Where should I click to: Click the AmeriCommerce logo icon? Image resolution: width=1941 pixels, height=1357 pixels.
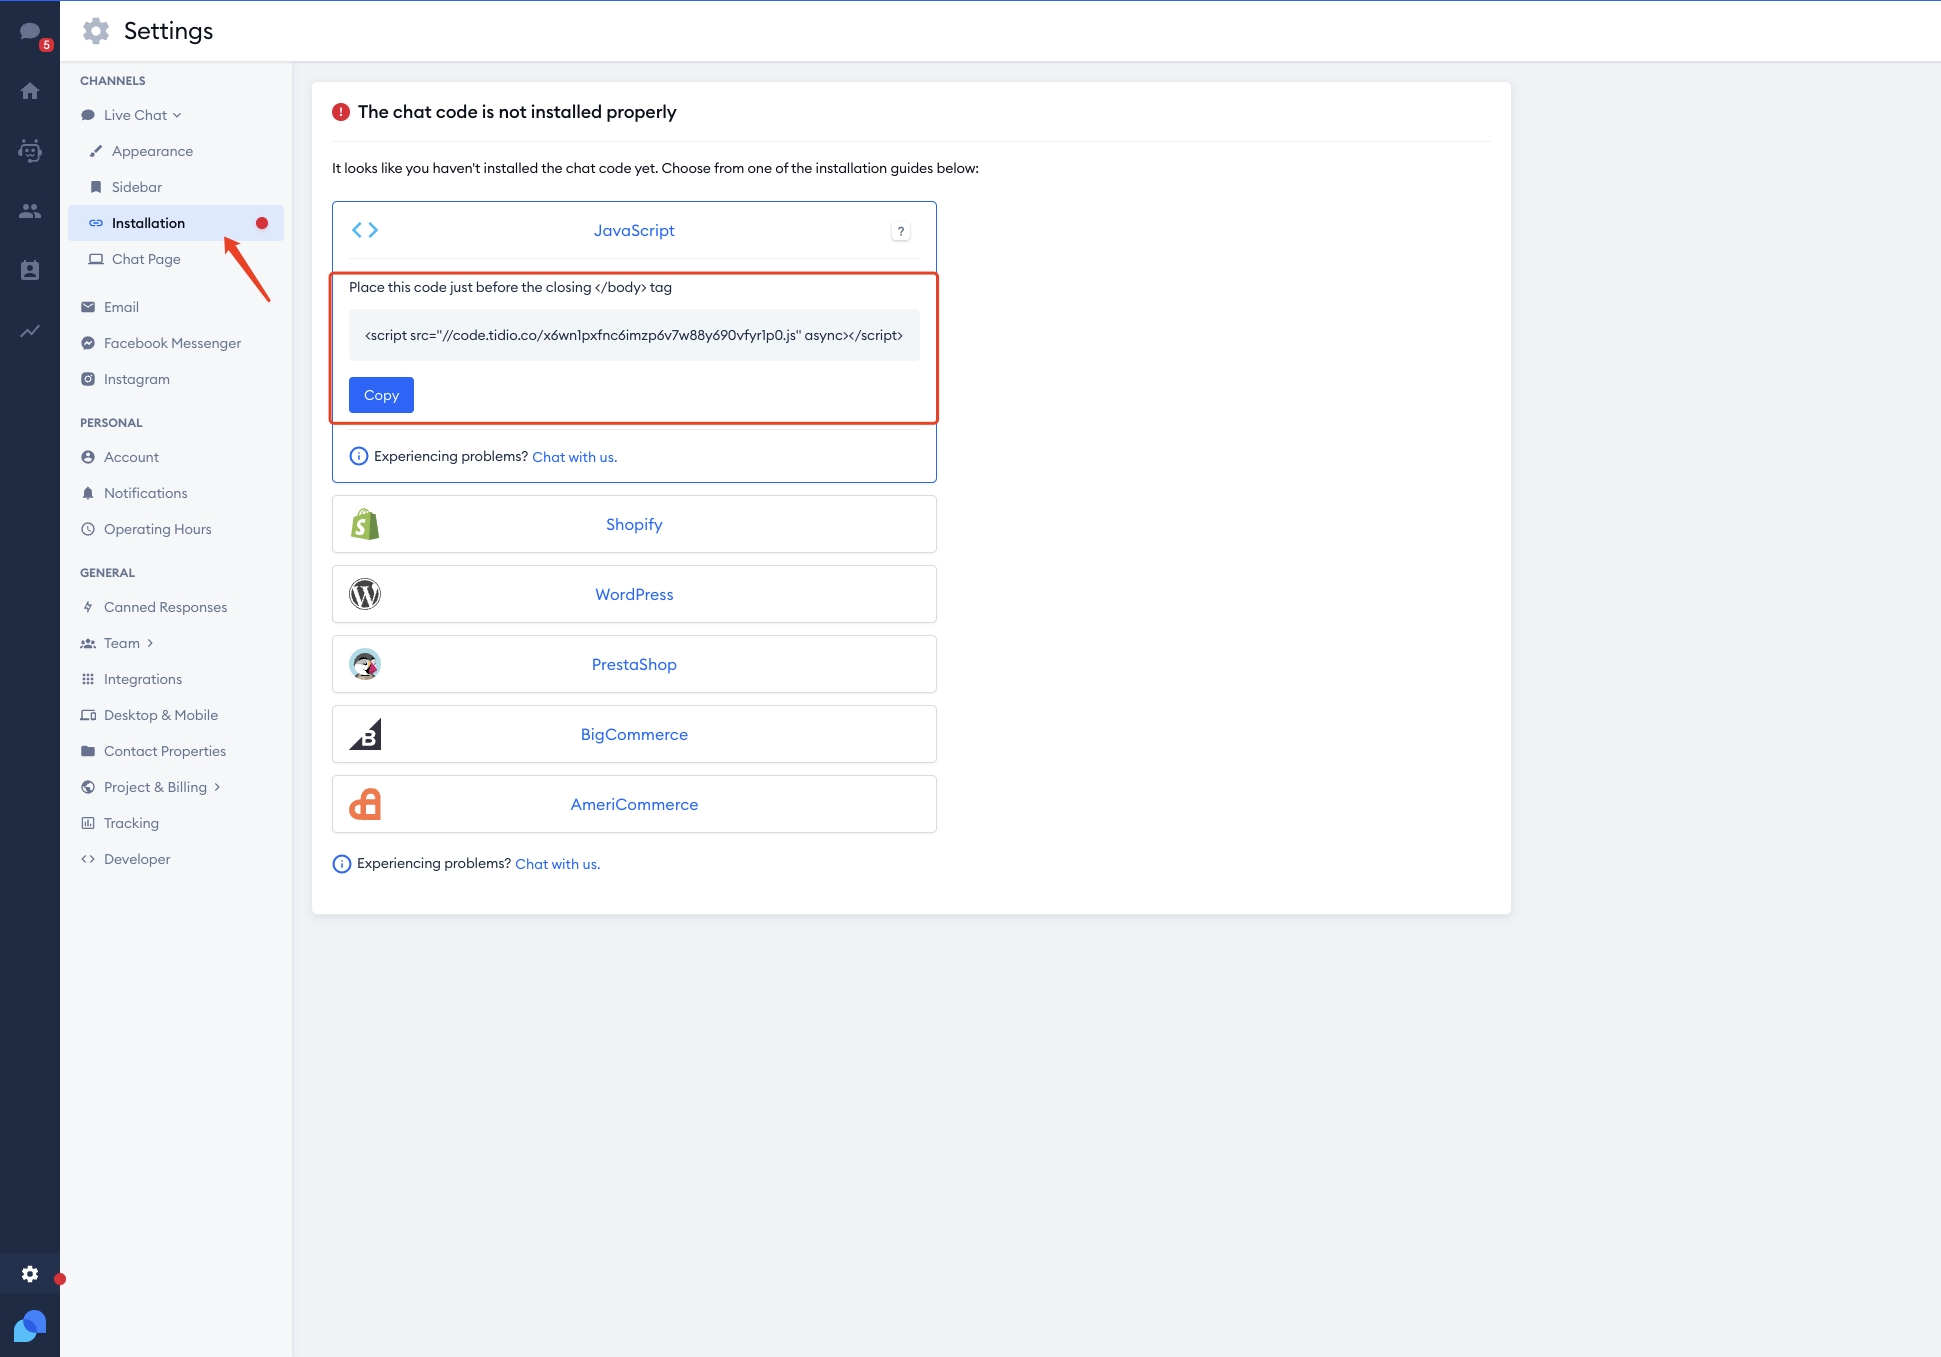coord(365,804)
